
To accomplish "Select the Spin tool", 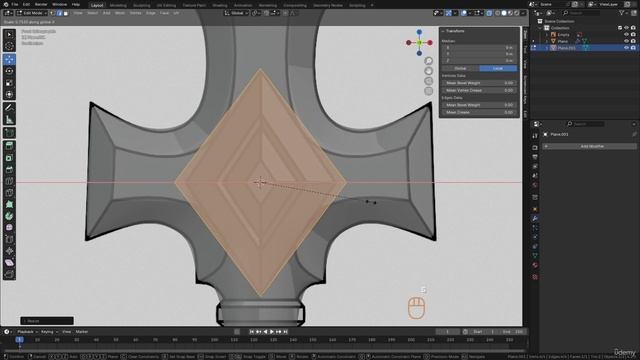I will tap(9, 216).
